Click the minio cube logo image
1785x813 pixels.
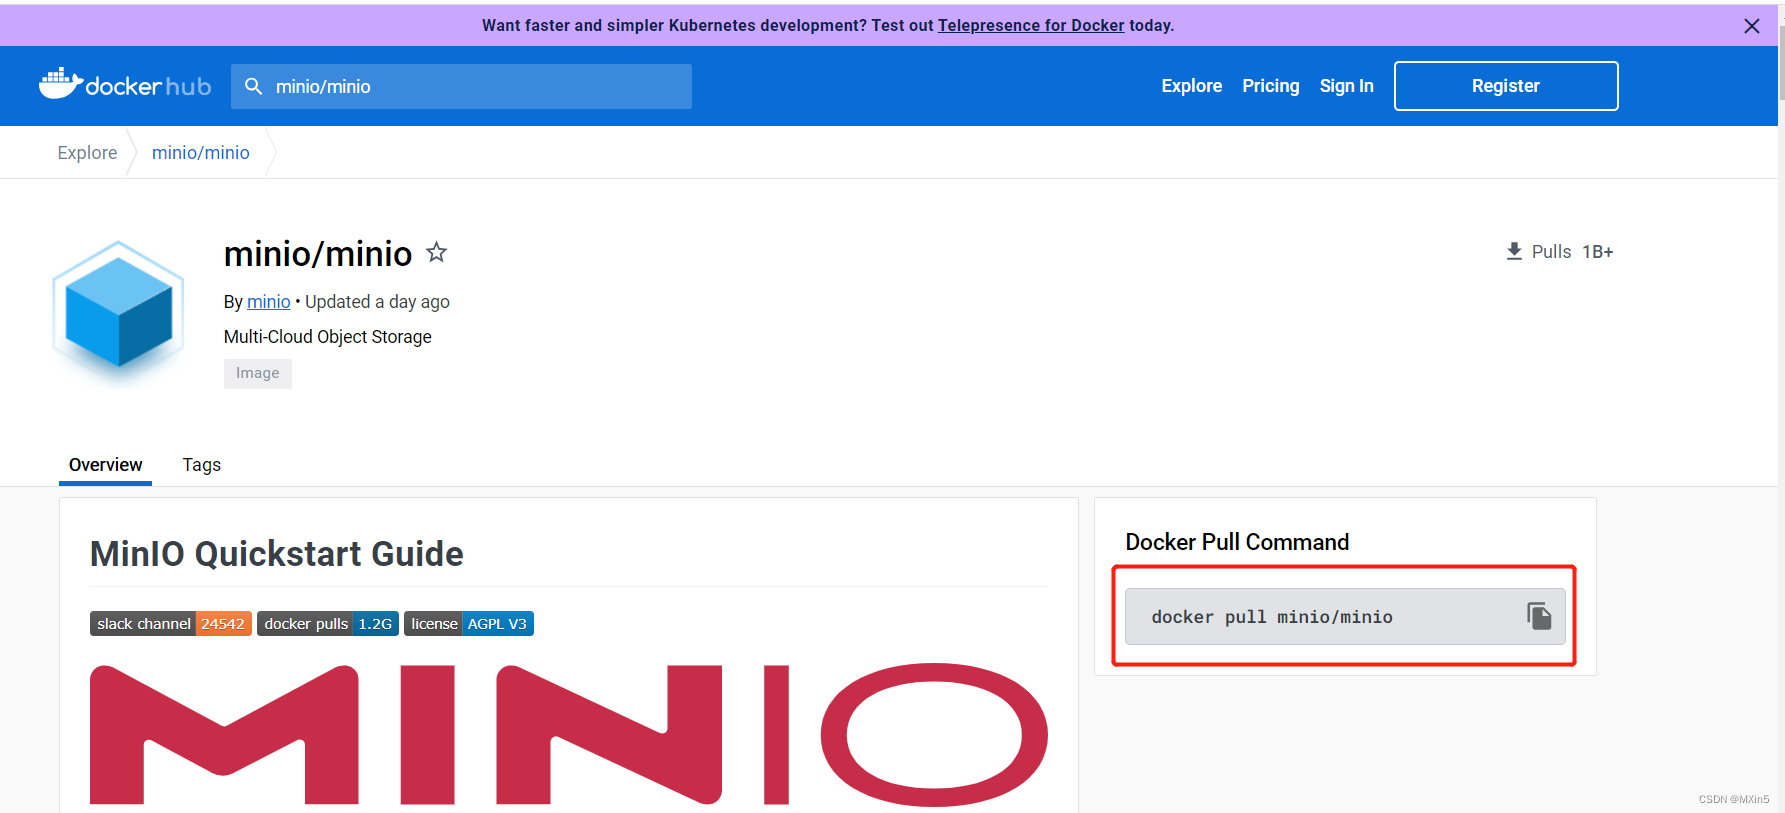[x=118, y=311]
